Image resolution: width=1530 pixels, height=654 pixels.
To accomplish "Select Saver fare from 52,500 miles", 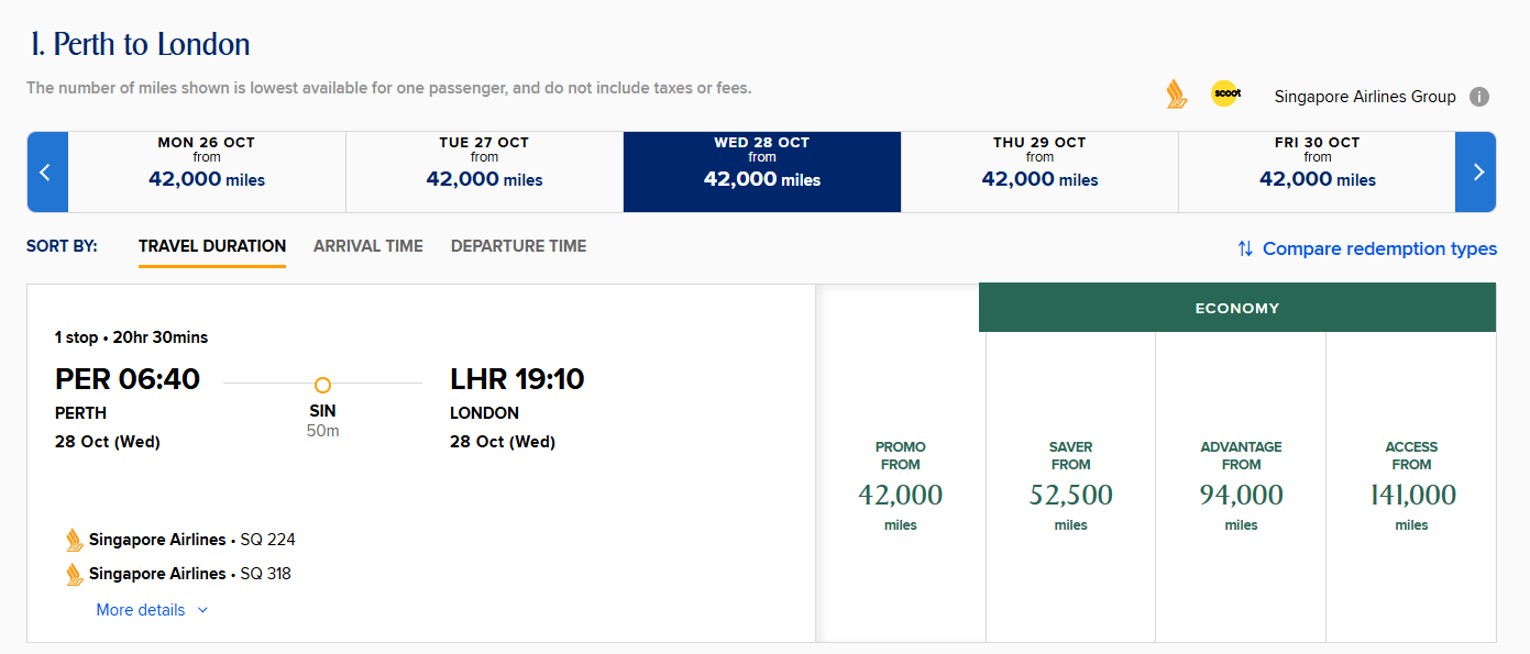I will 1070,486.
